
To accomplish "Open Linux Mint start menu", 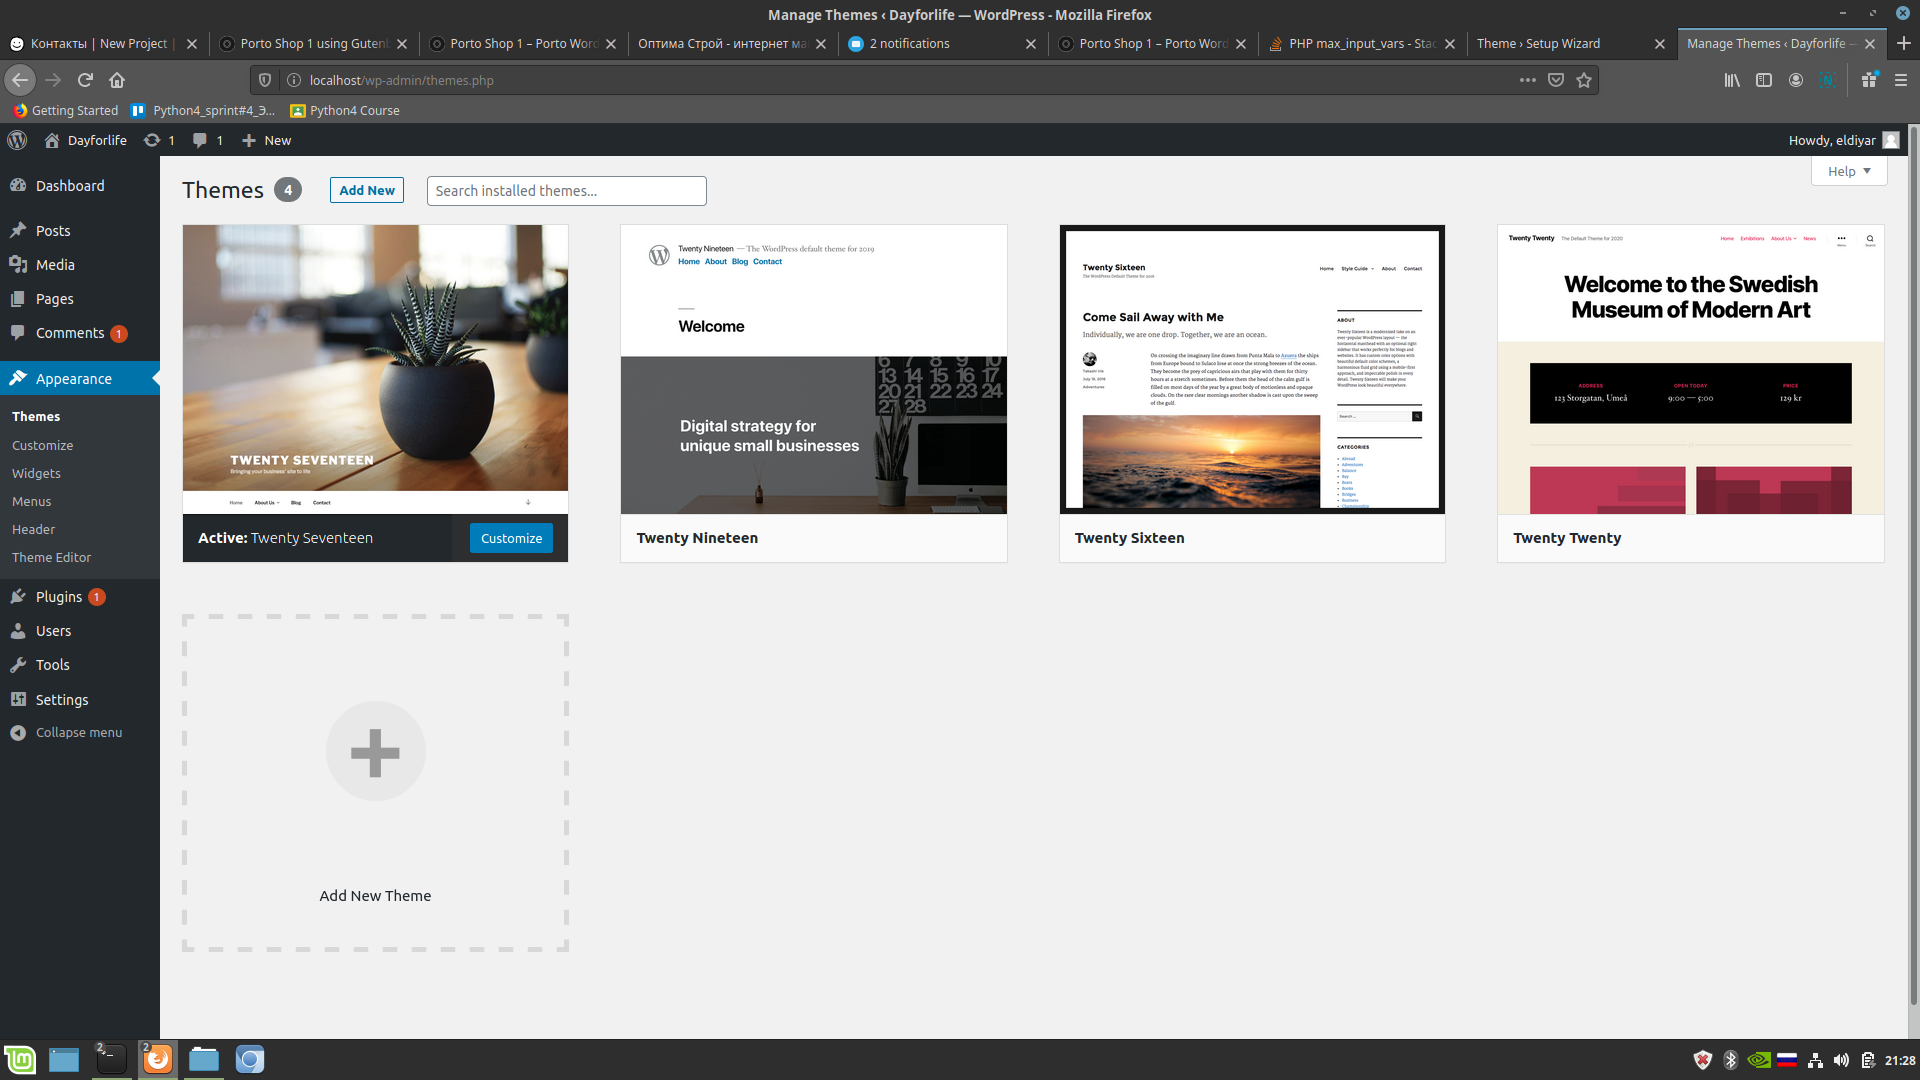I will (20, 1059).
